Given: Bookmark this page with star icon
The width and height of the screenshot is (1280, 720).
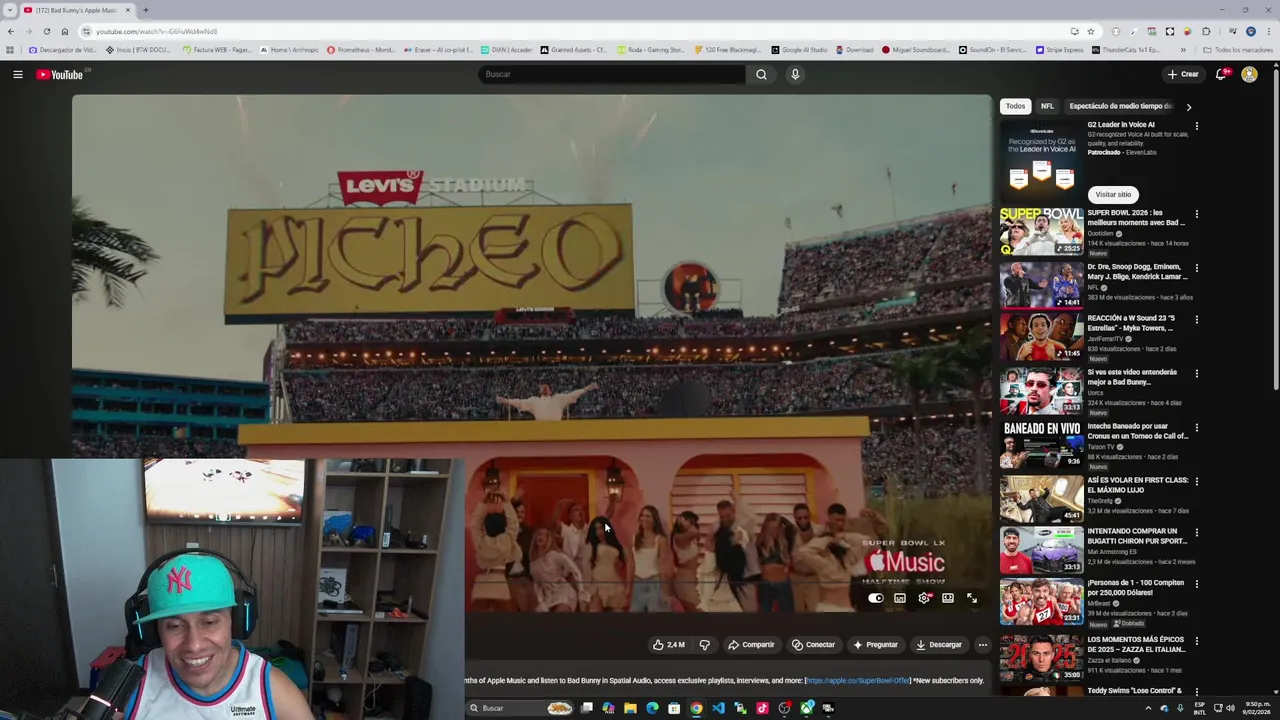Looking at the screenshot, I should [x=1091, y=31].
